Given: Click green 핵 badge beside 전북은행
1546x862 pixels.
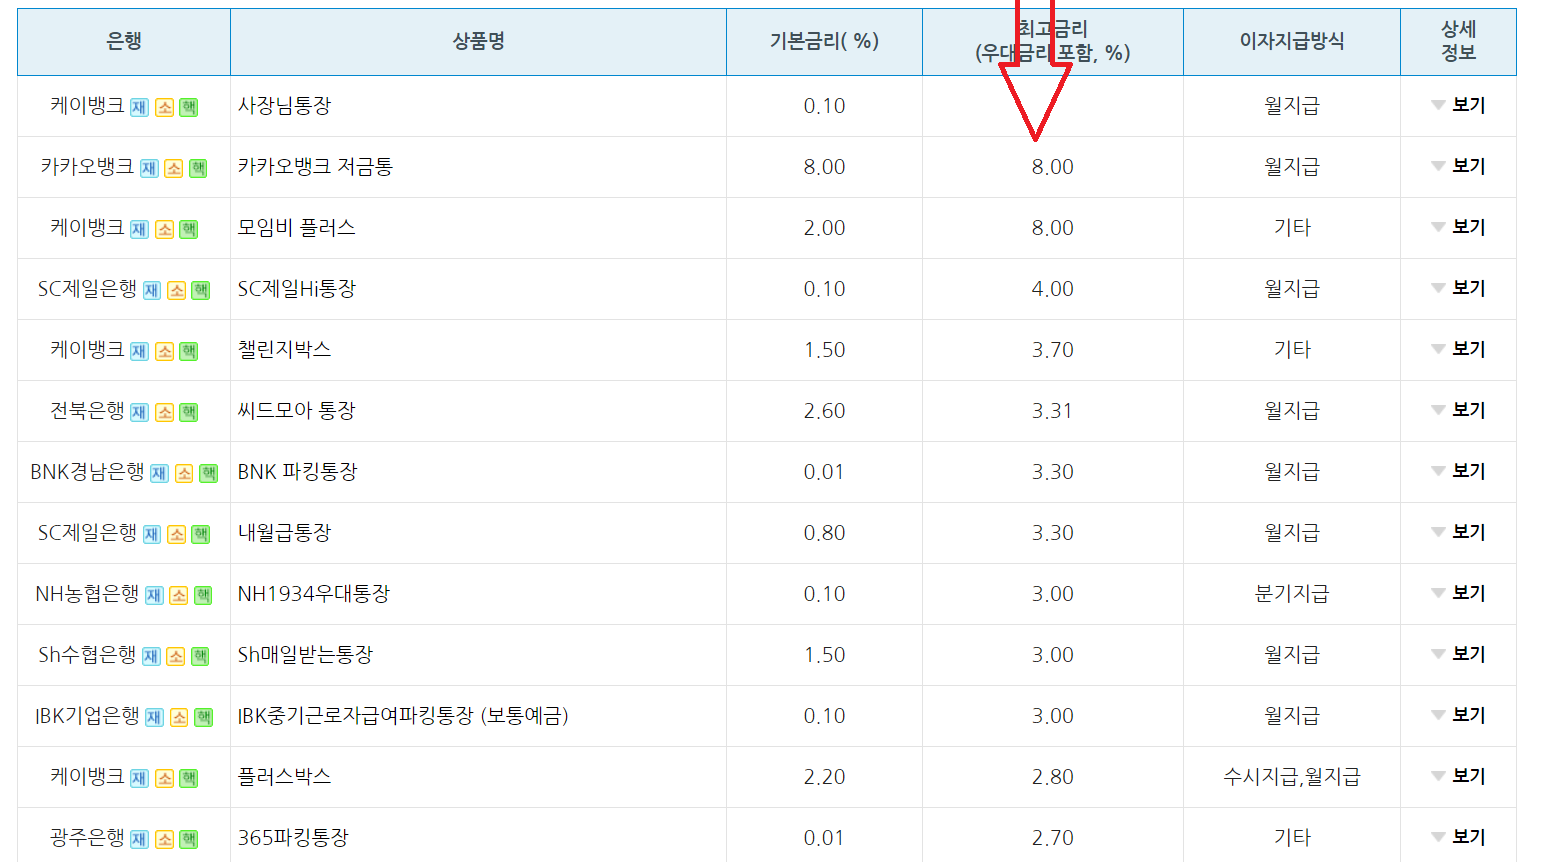Looking at the screenshot, I should [x=189, y=412].
